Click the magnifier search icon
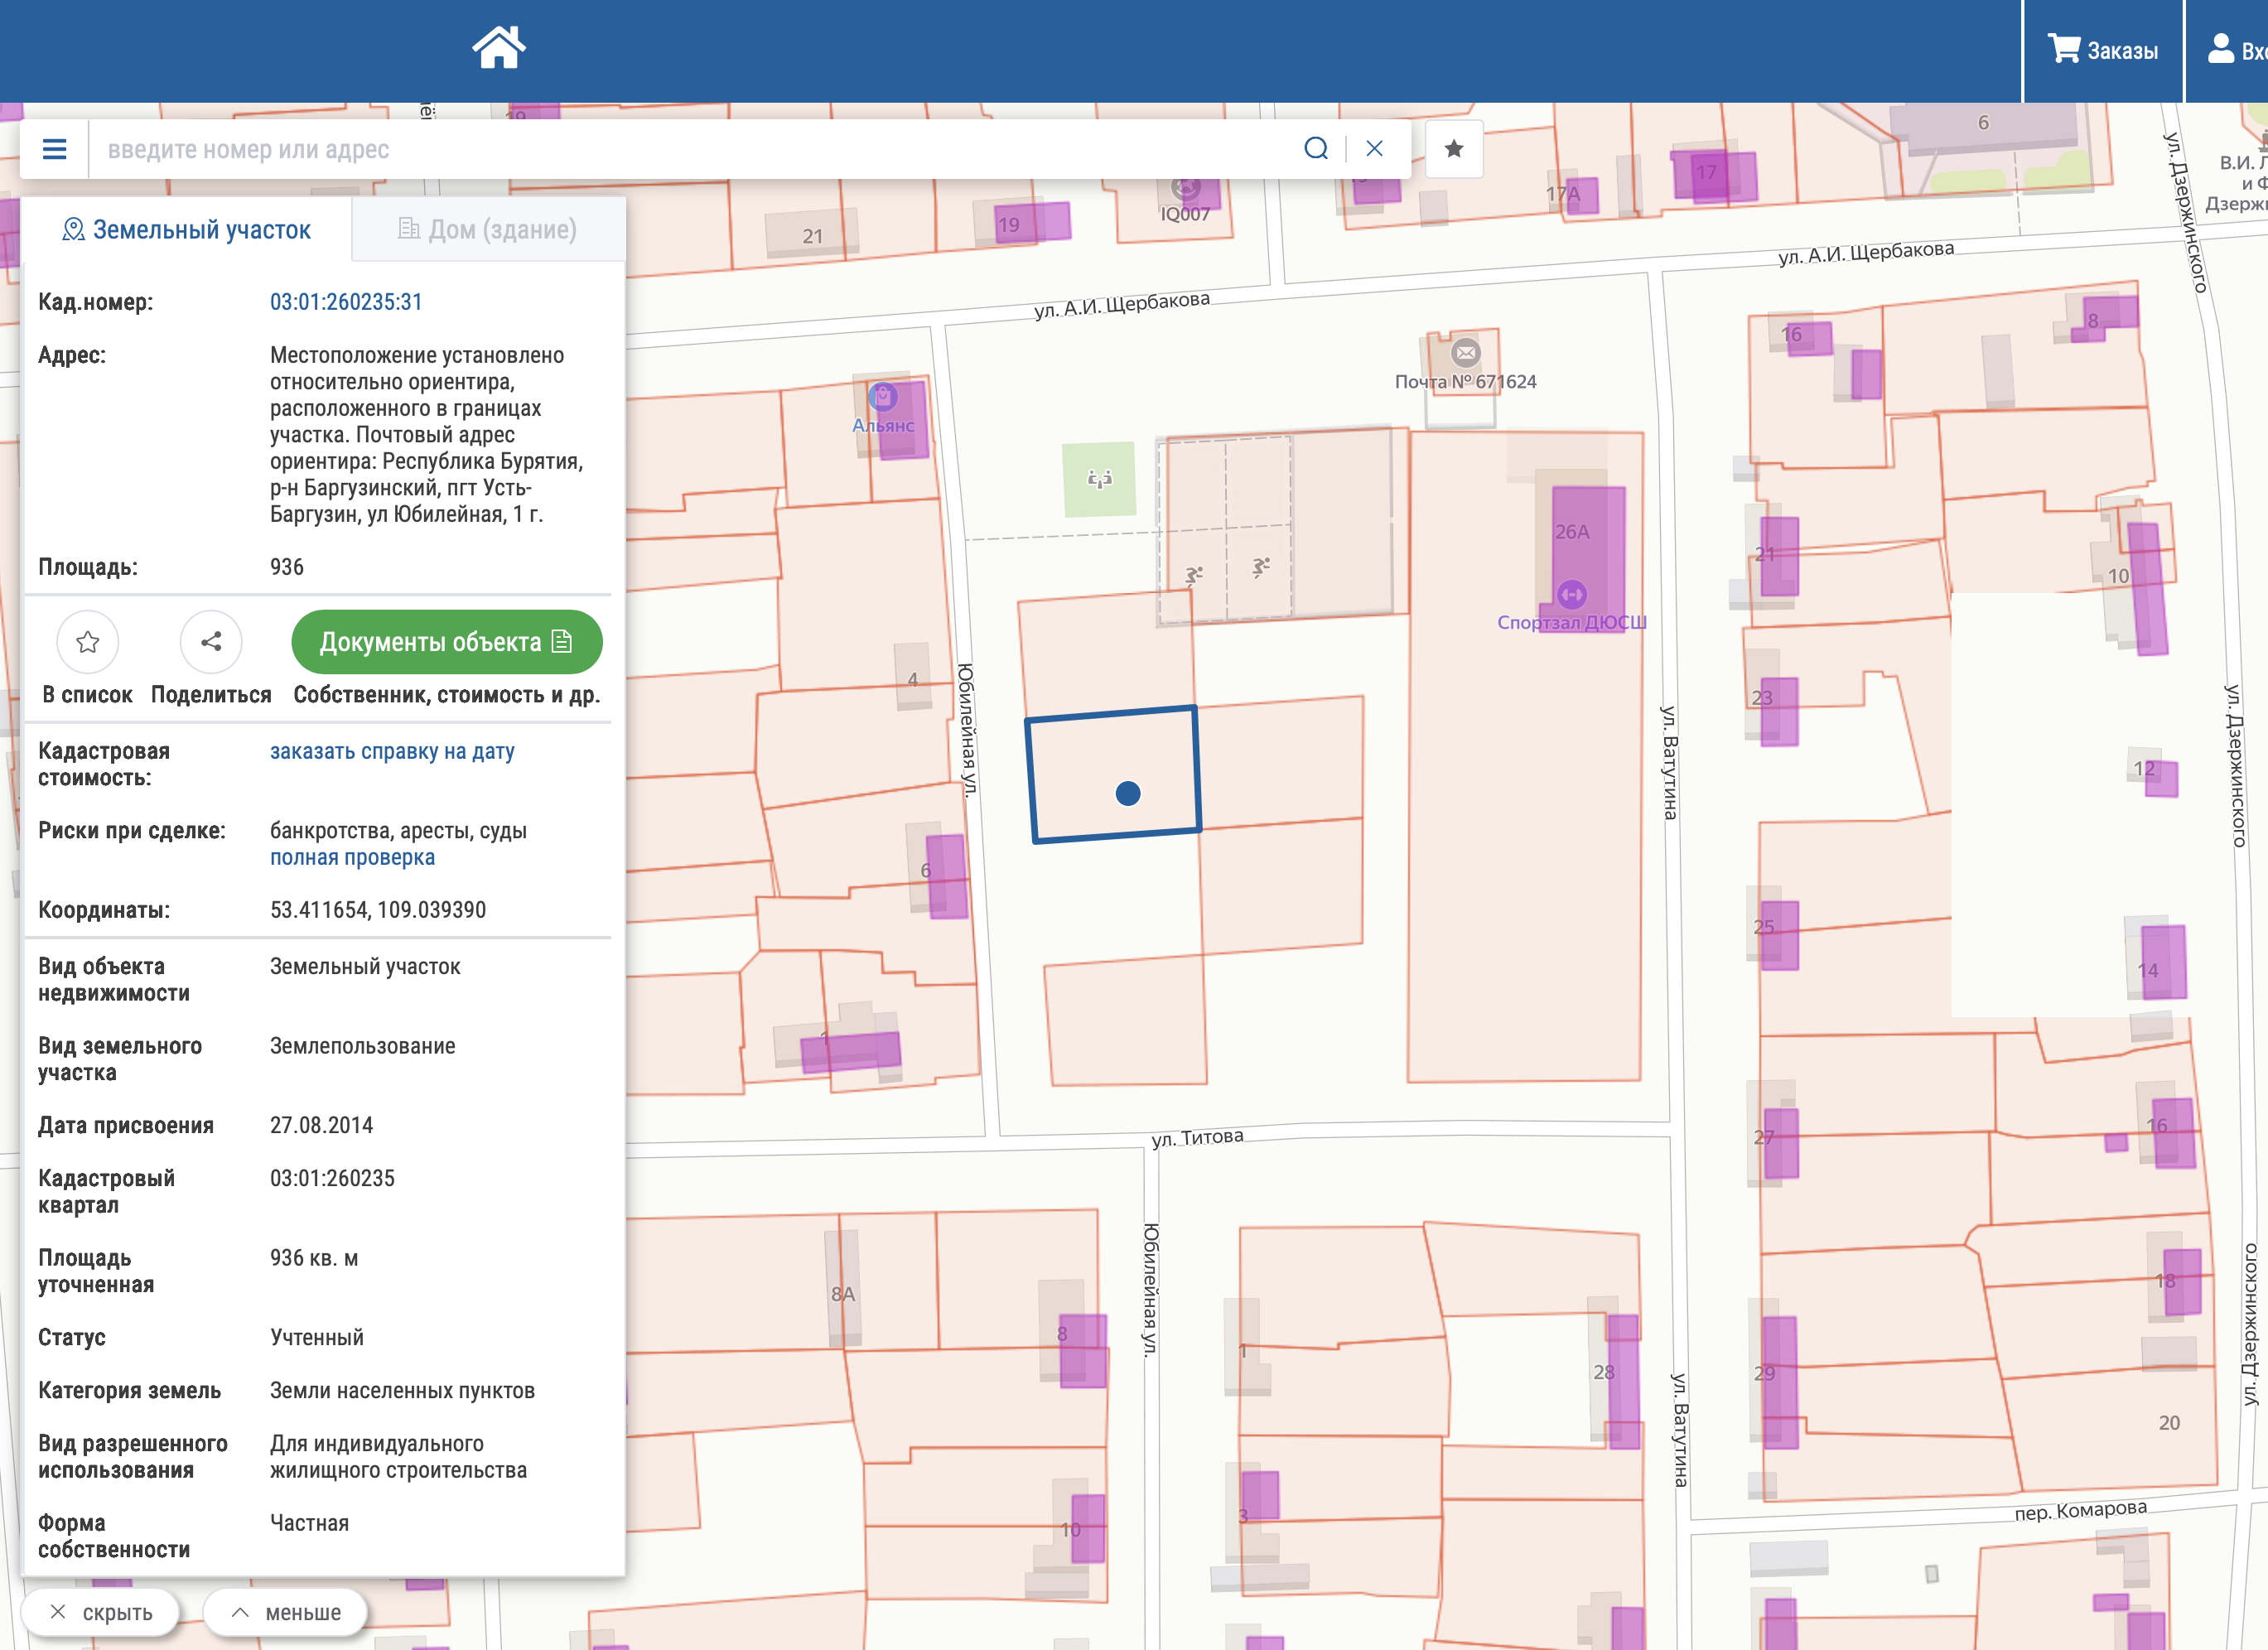This screenshot has height=1650, width=2268. click(x=1316, y=149)
